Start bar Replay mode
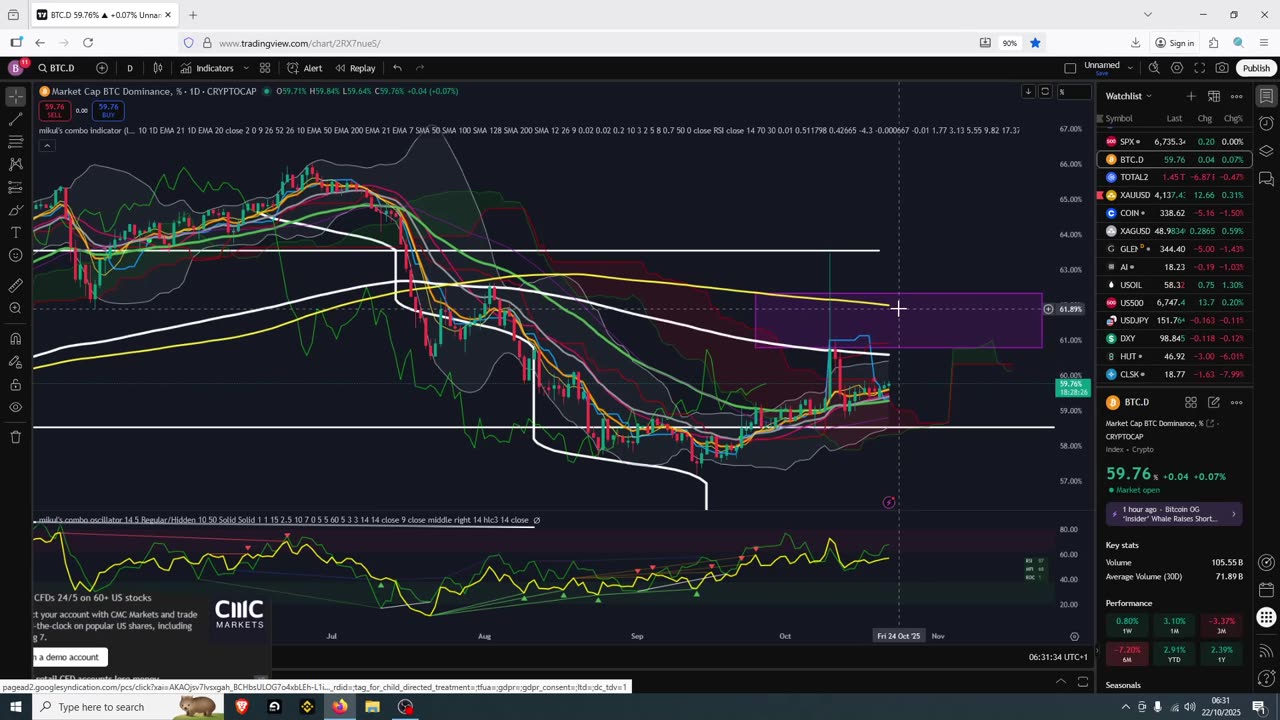The image size is (1280, 720). [355, 68]
